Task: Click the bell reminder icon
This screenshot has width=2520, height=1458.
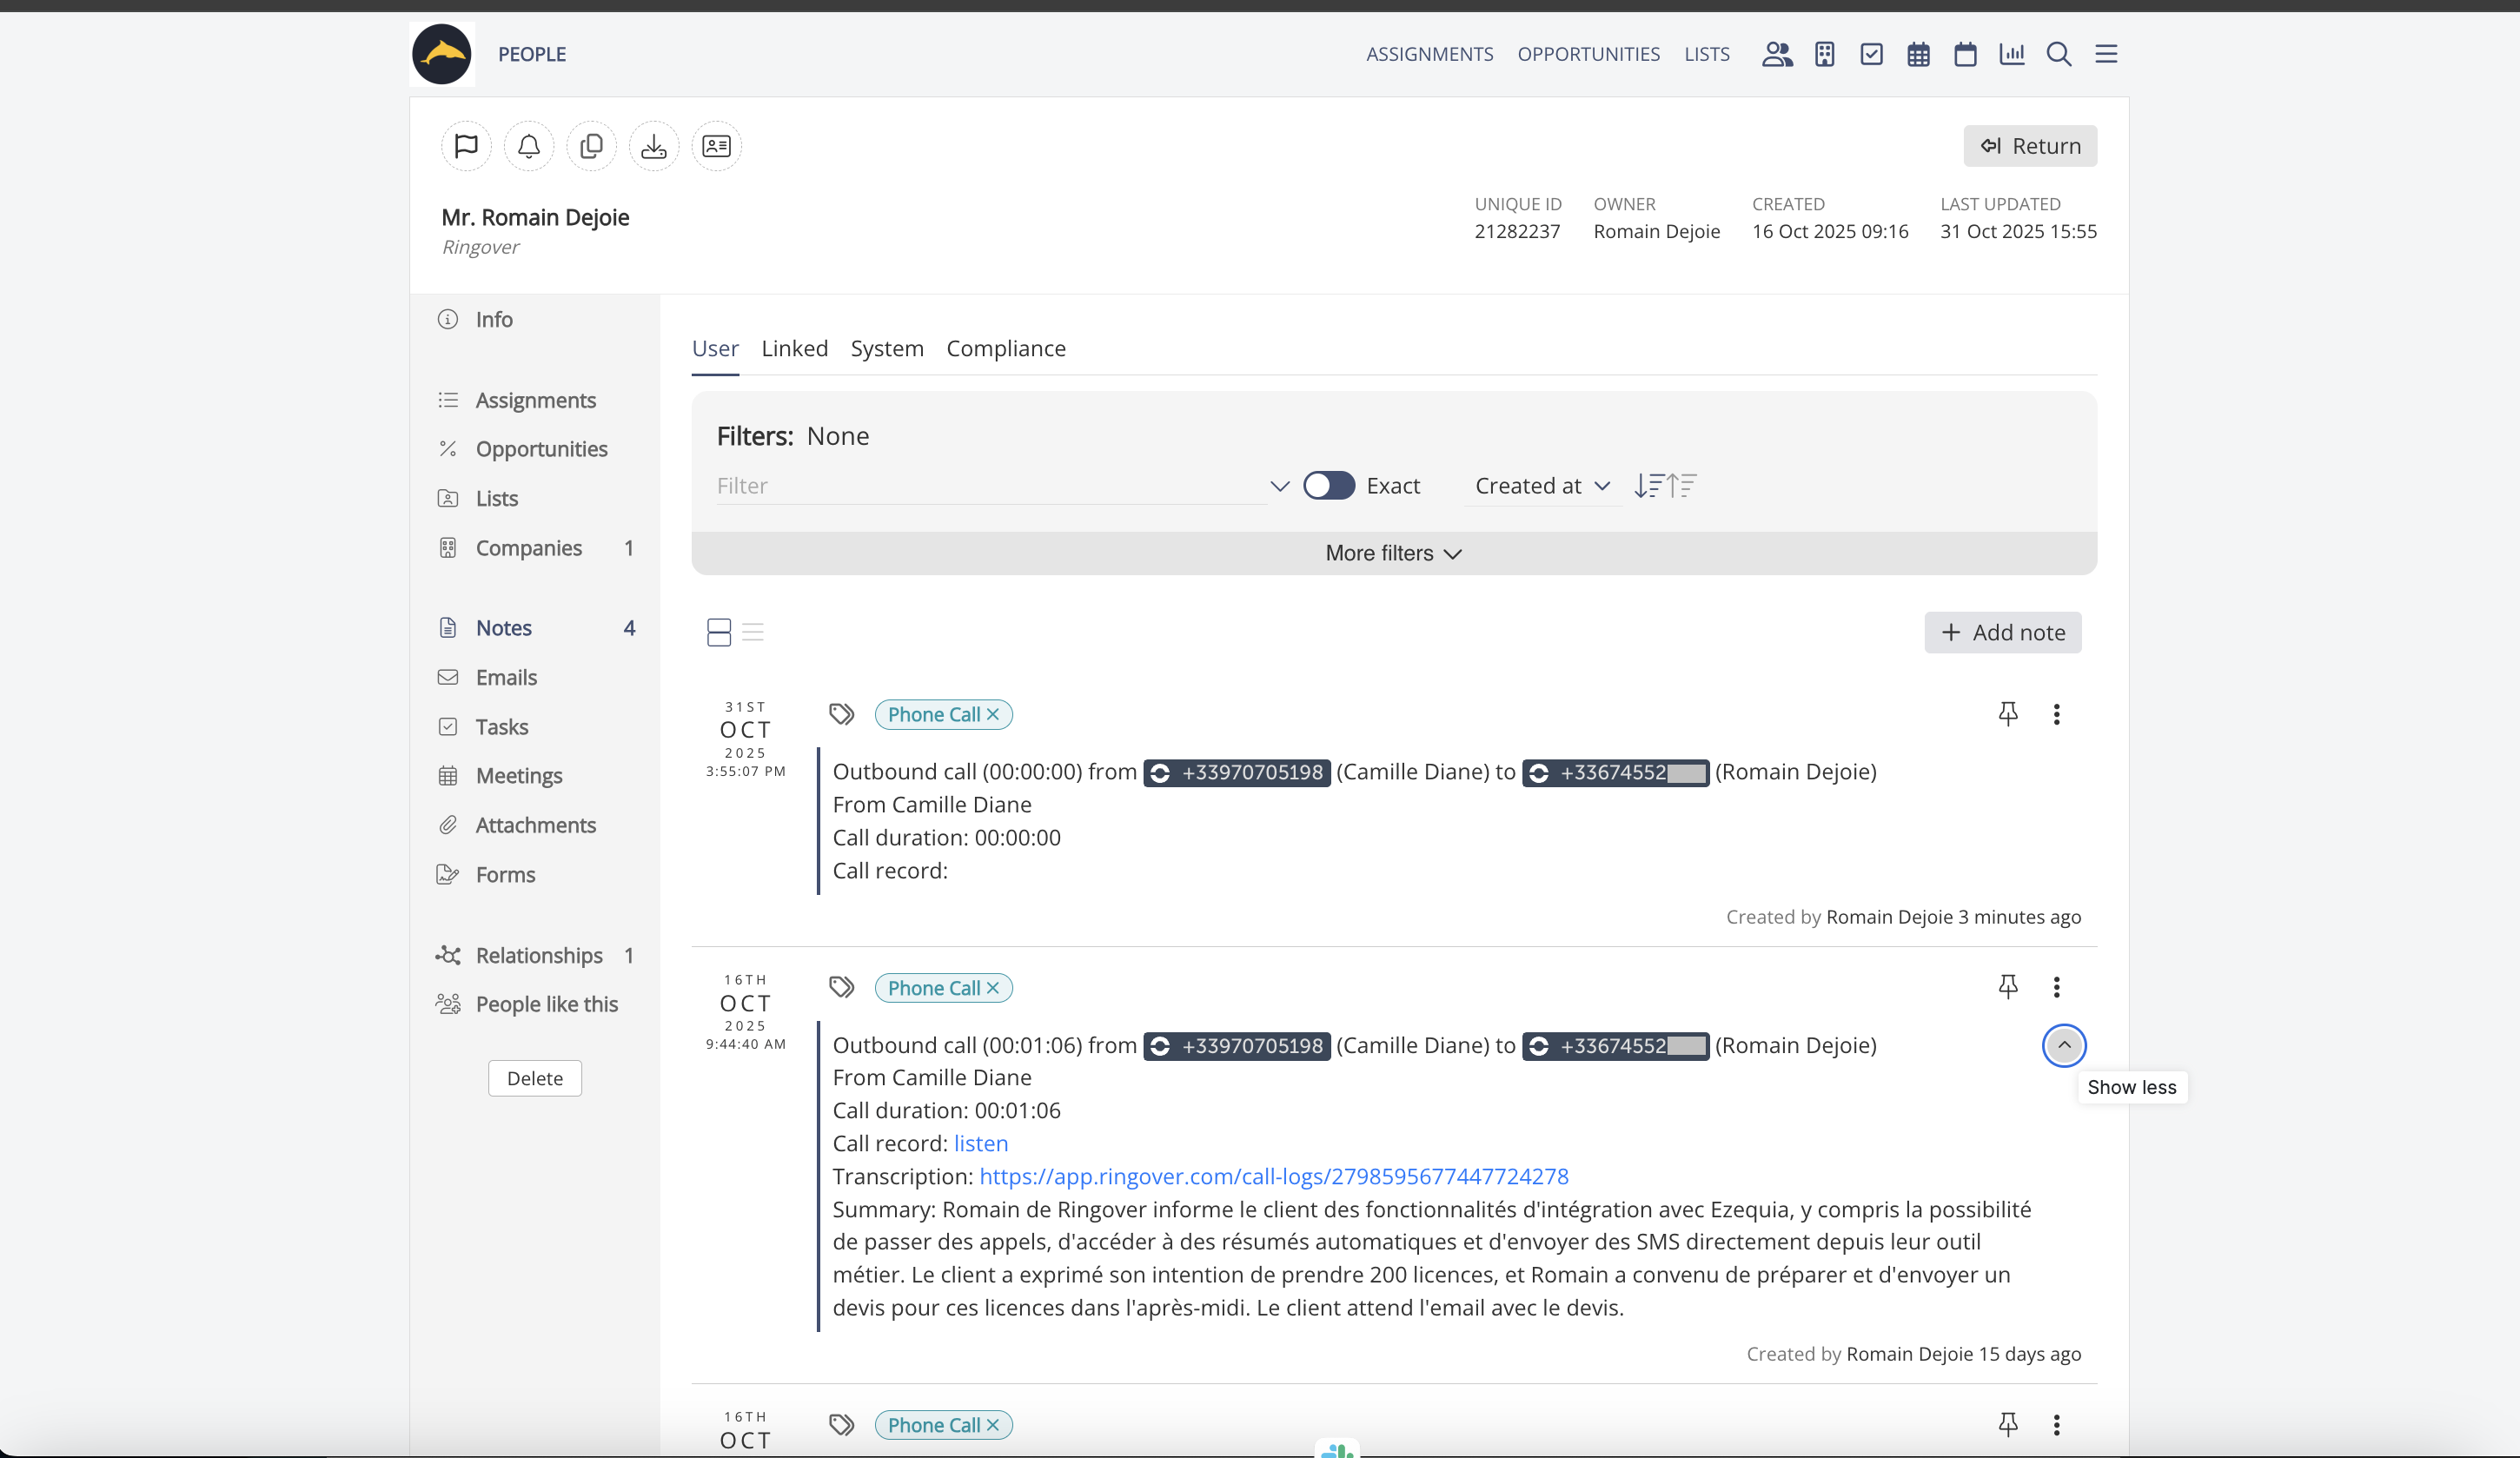Action: [529, 146]
